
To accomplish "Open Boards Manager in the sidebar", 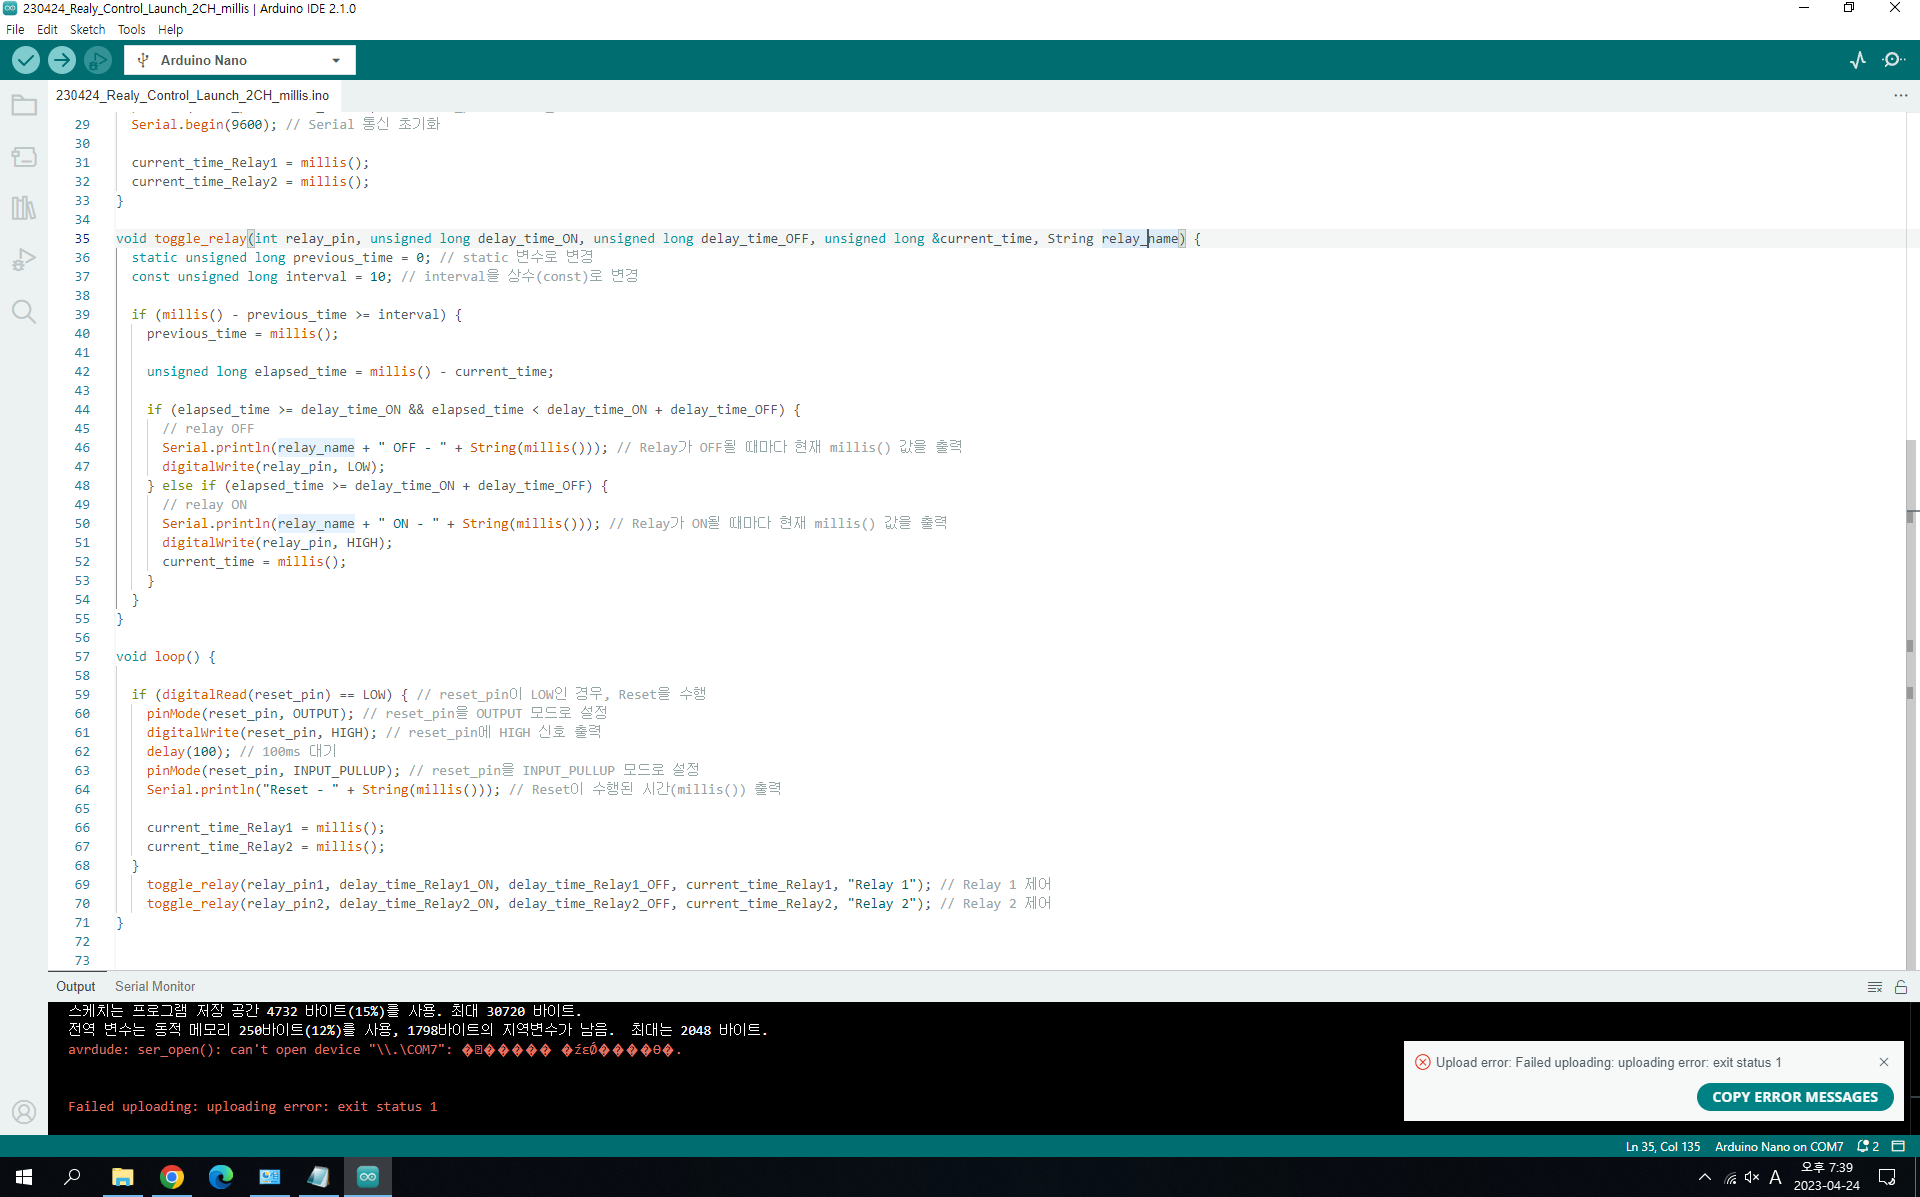I will coord(24,157).
